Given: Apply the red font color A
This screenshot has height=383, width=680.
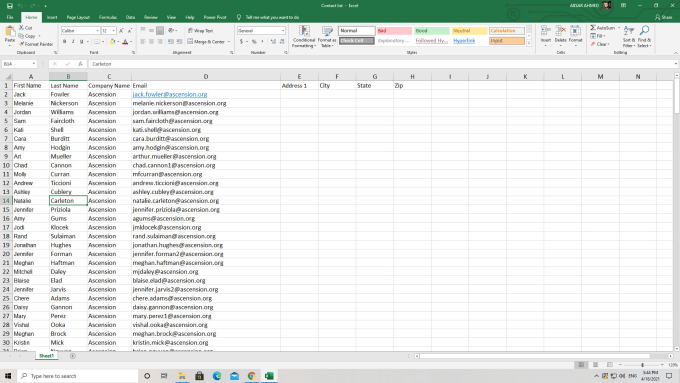Looking at the screenshot, I should click(x=125, y=42).
